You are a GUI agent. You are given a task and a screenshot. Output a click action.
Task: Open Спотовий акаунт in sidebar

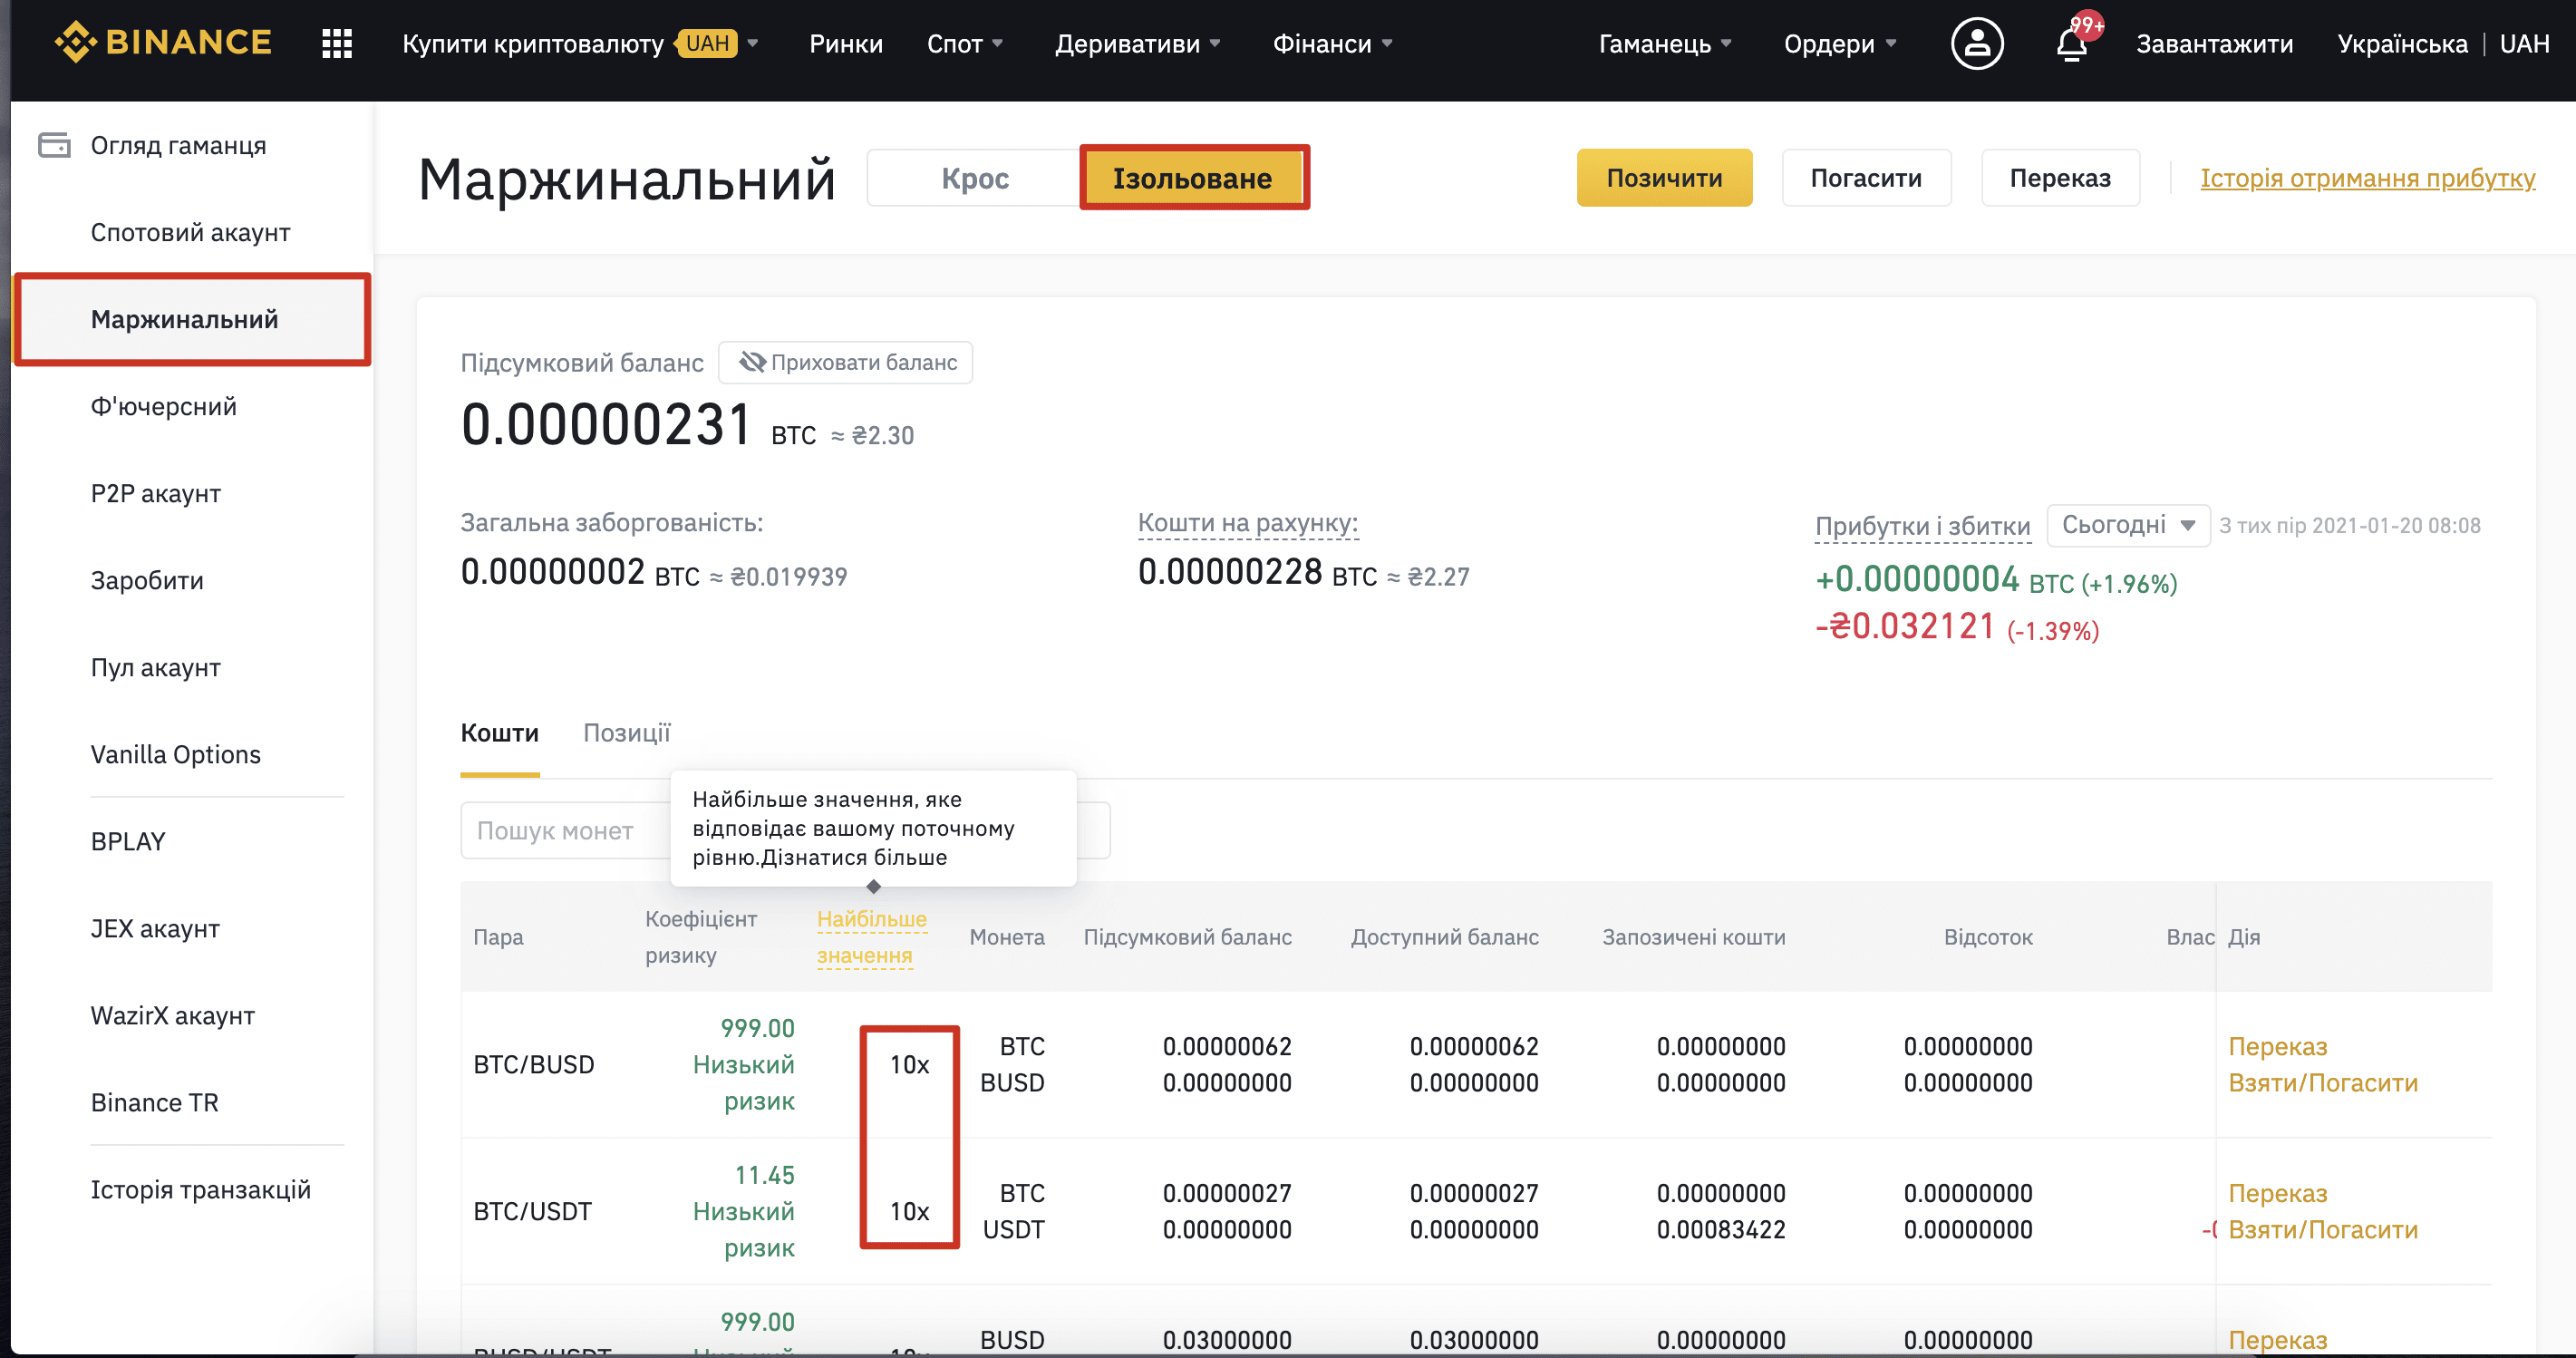click(190, 233)
